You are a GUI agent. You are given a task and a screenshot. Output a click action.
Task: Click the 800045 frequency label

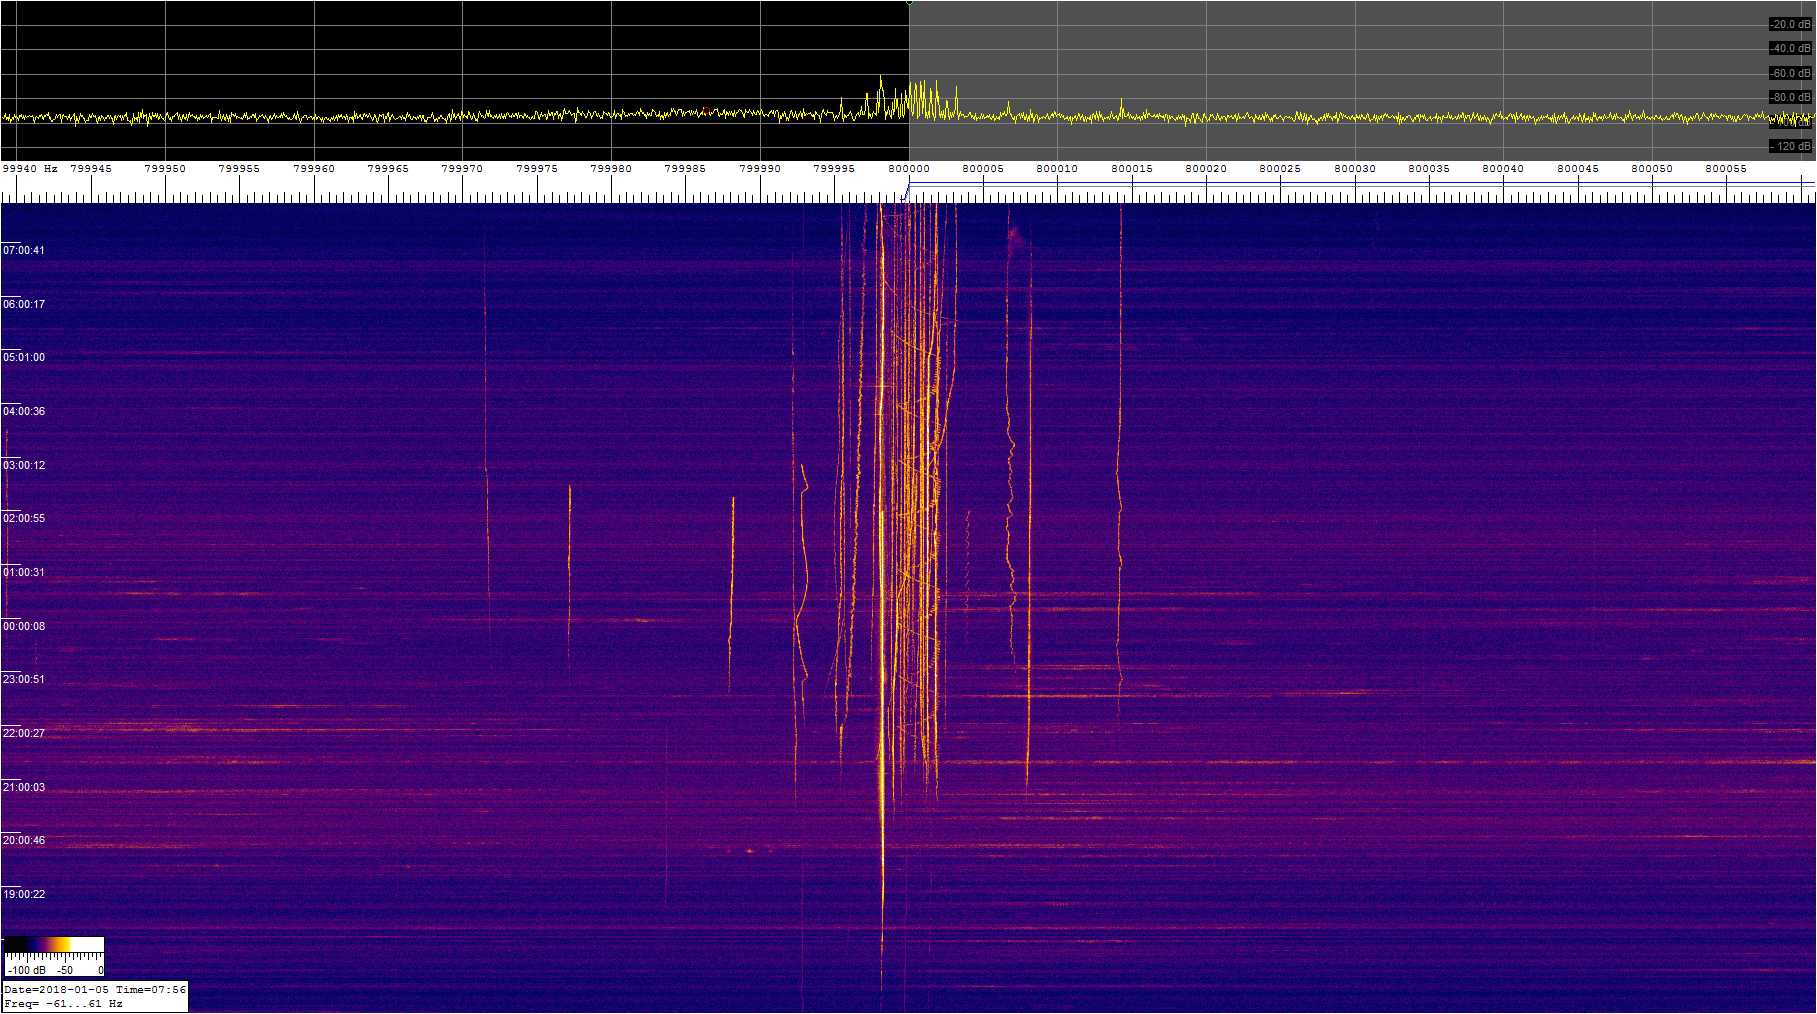(1578, 169)
